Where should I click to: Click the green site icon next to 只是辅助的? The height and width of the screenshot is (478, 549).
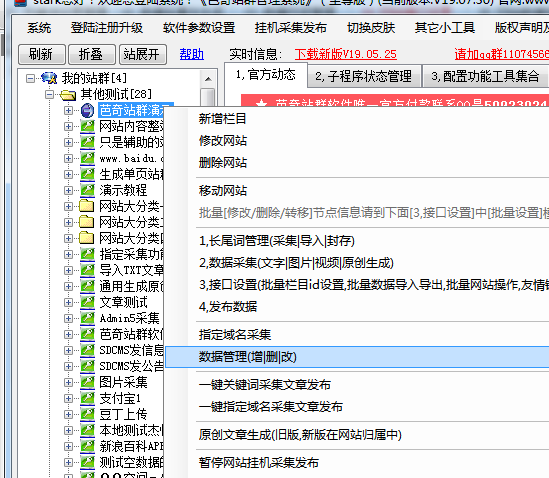tap(87, 142)
